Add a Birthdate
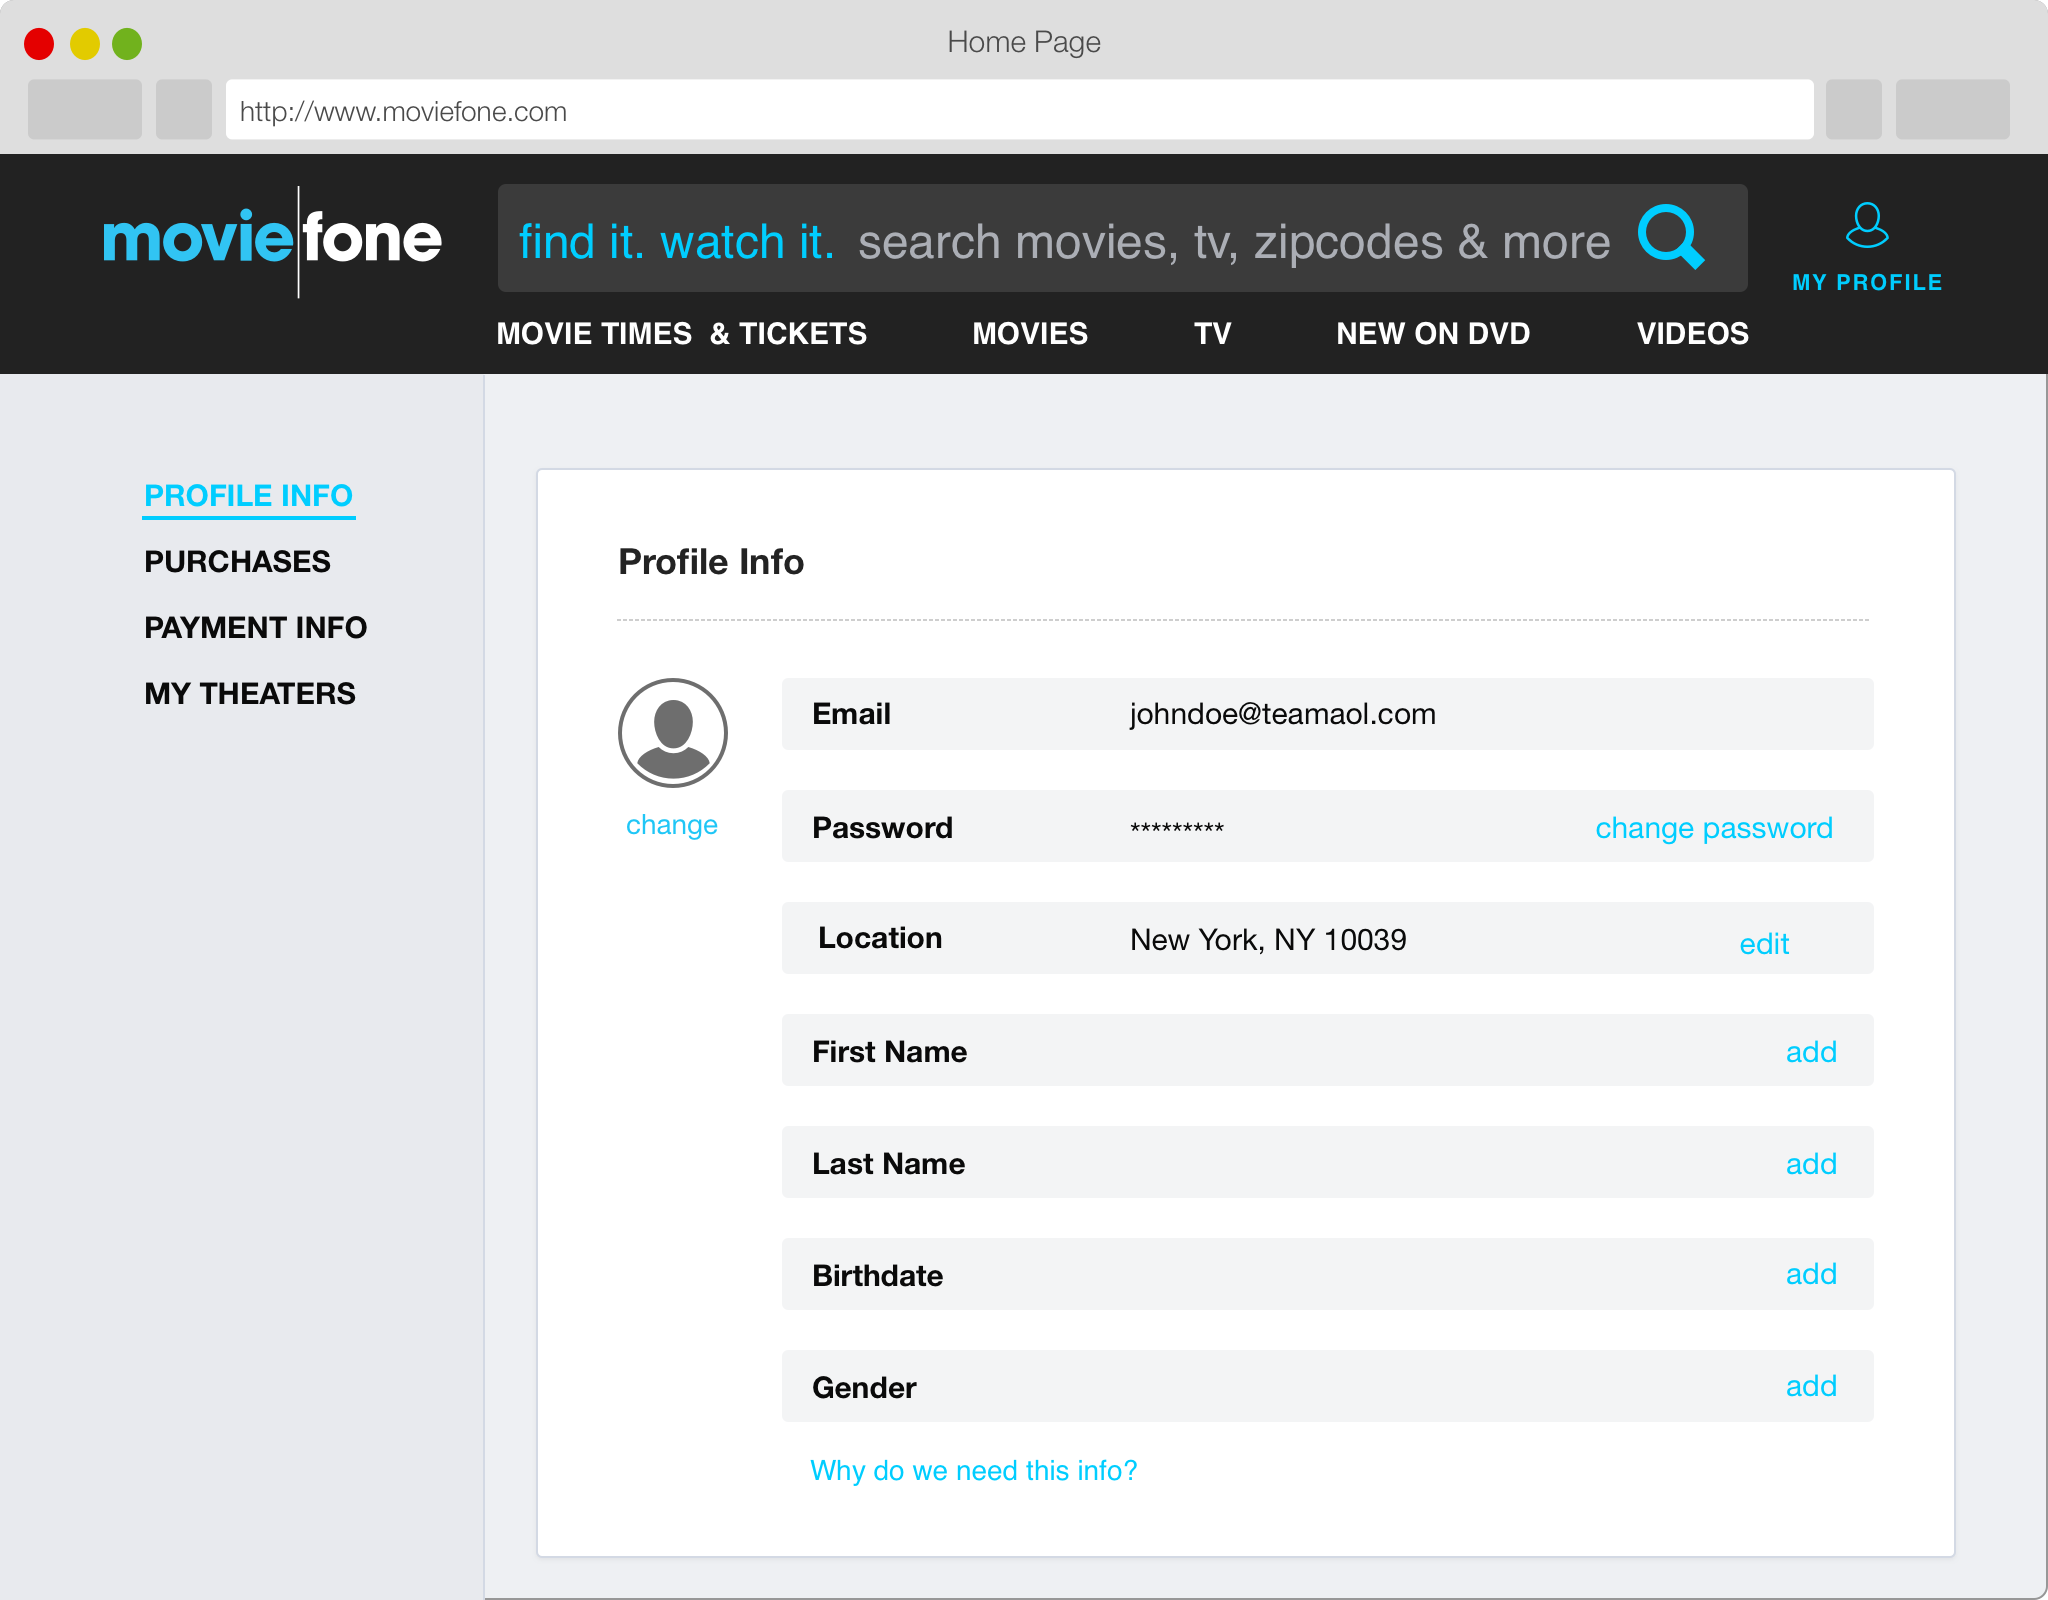 1810,1274
